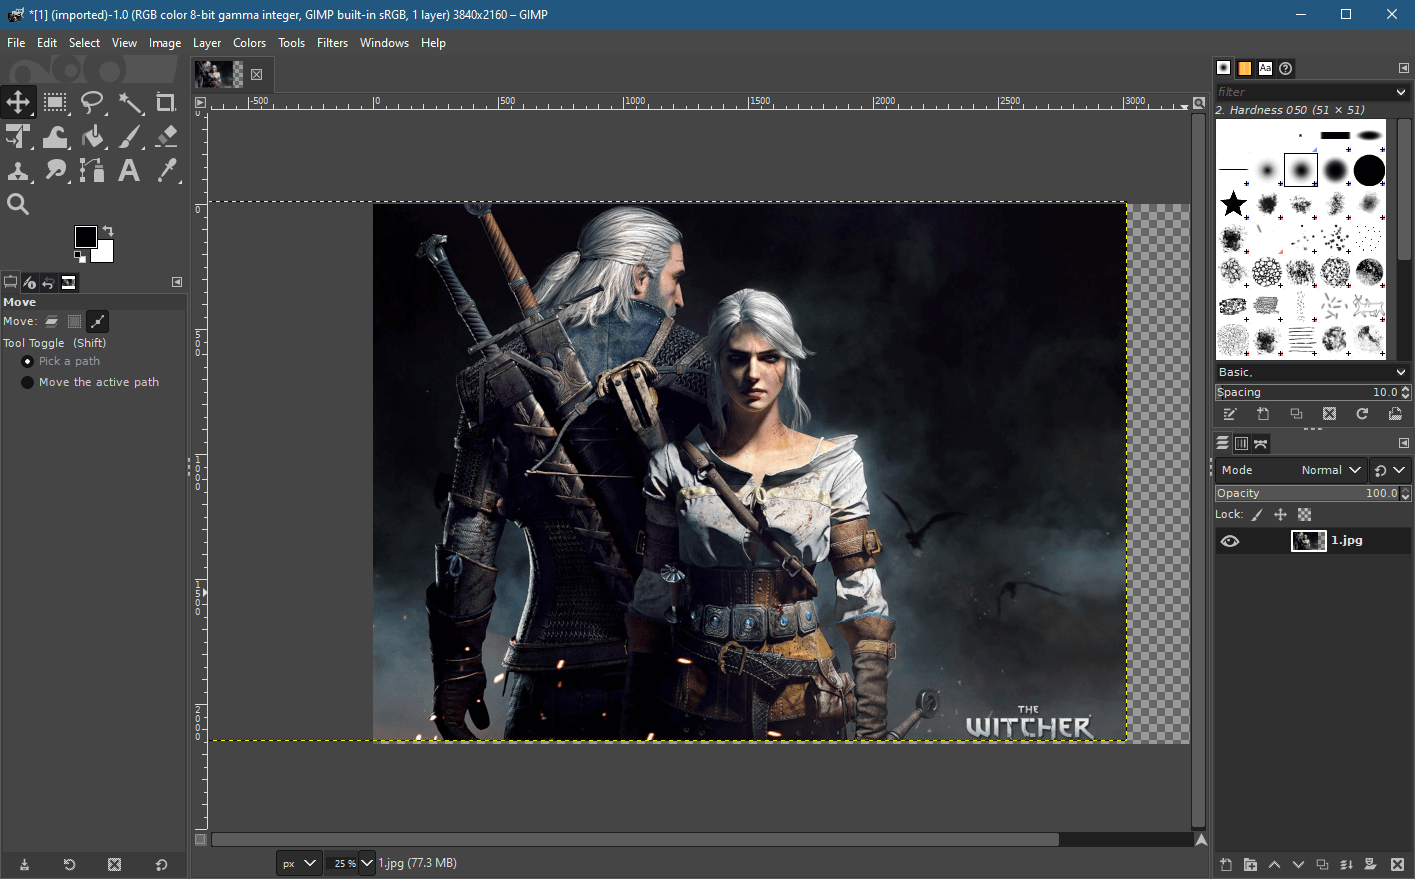Create a new layer button
Image resolution: width=1415 pixels, height=879 pixels.
(x=1226, y=865)
